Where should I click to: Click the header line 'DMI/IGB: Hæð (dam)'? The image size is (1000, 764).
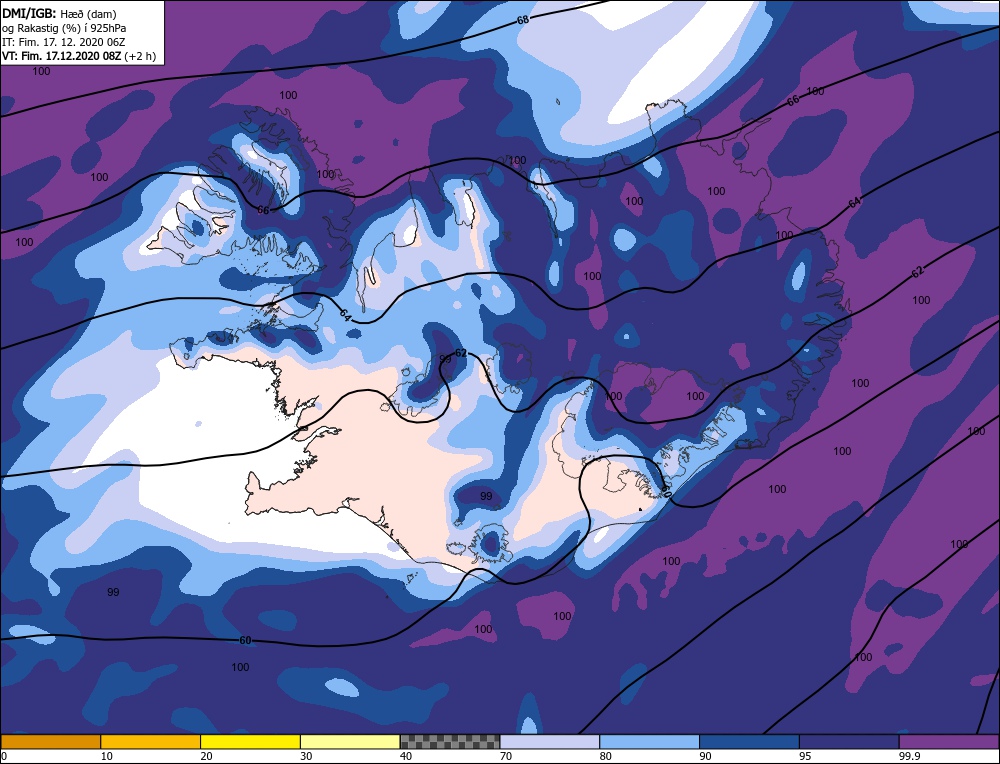coord(60,13)
